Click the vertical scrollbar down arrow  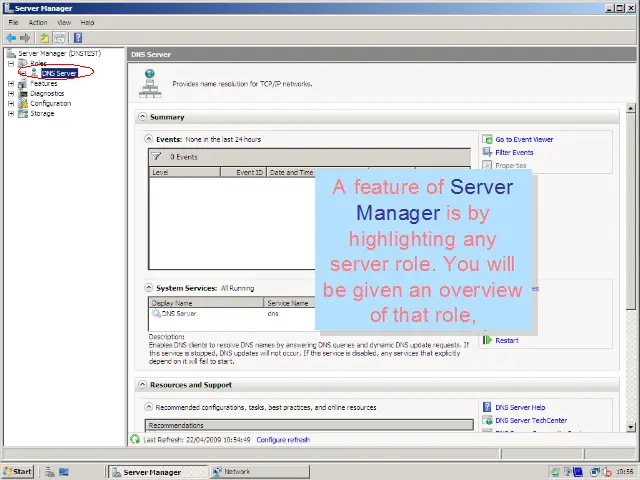pyautogui.click(x=631, y=427)
